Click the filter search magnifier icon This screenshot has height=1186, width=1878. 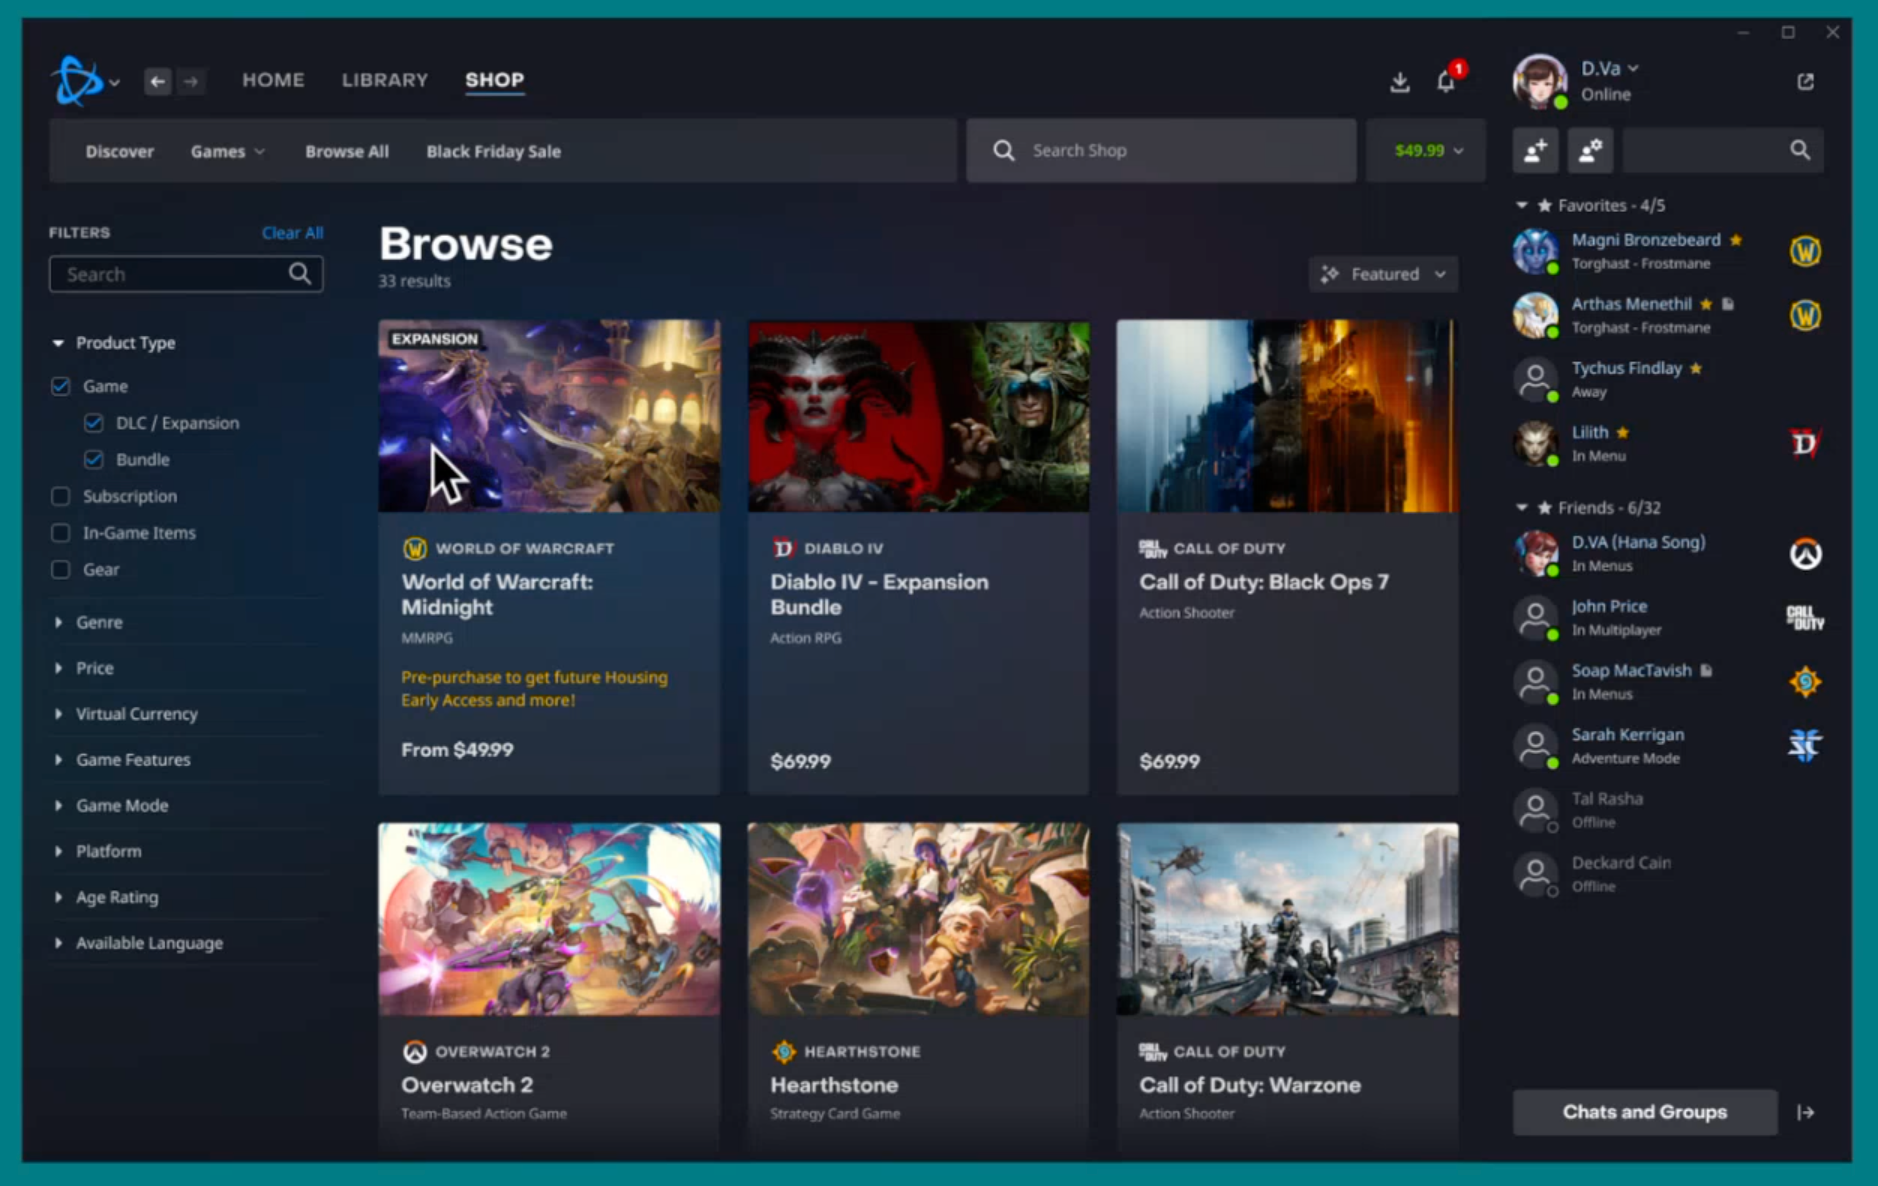tap(299, 274)
